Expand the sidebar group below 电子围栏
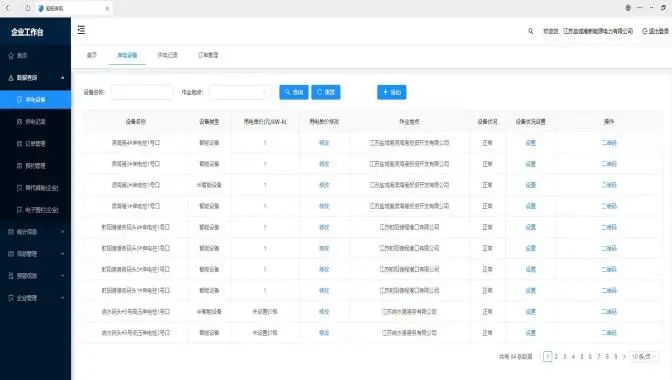672x380 pixels. coord(36,232)
